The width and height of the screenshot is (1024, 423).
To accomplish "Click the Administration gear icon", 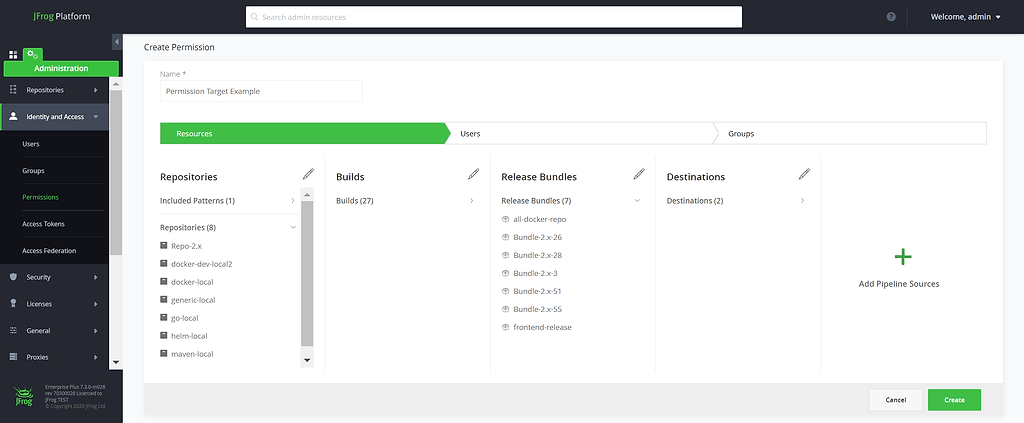I will pos(33,54).
